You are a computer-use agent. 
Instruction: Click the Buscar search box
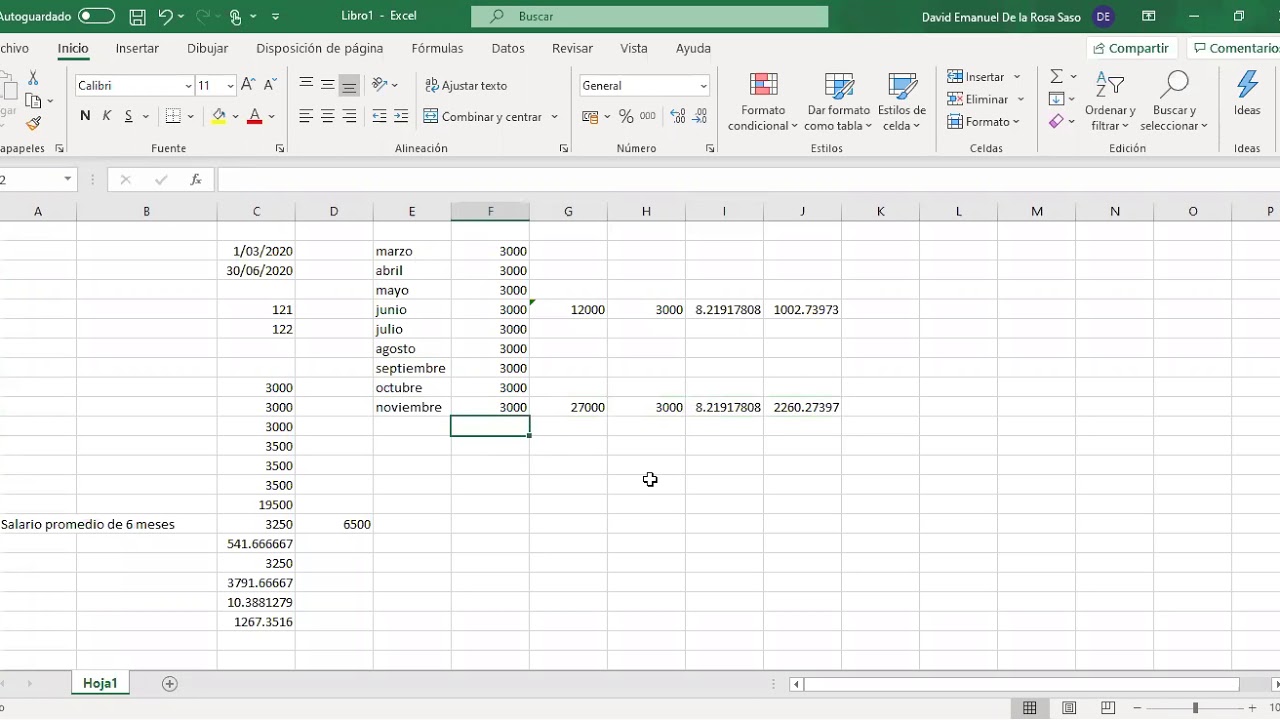click(650, 16)
